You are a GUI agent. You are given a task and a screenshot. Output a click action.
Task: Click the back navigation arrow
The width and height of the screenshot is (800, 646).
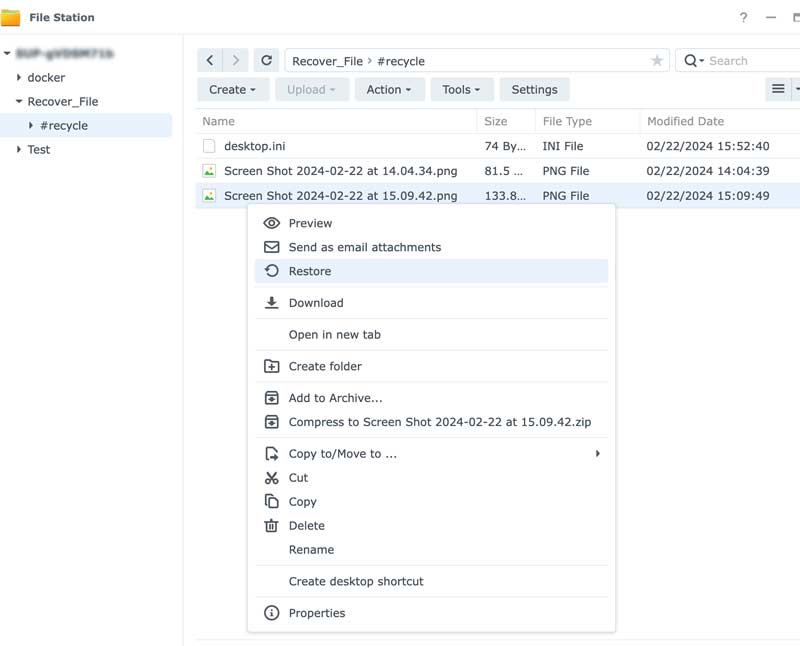tap(210, 60)
